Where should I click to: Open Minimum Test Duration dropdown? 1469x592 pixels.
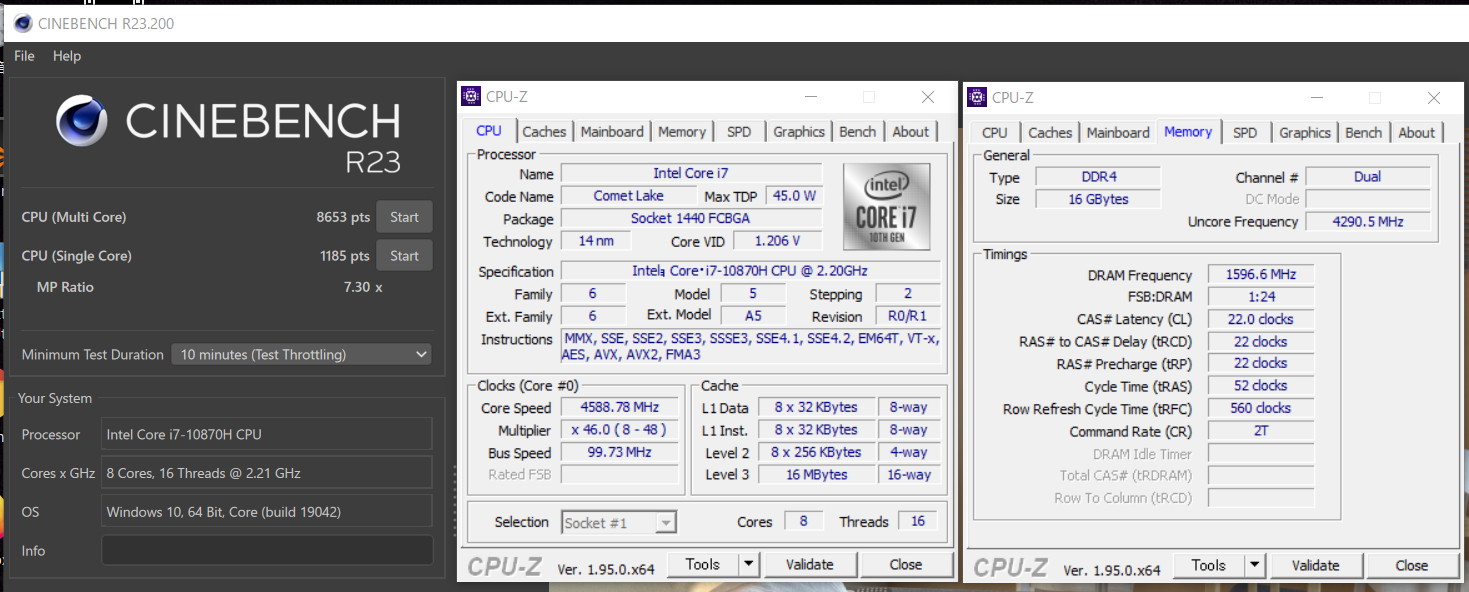click(301, 354)
